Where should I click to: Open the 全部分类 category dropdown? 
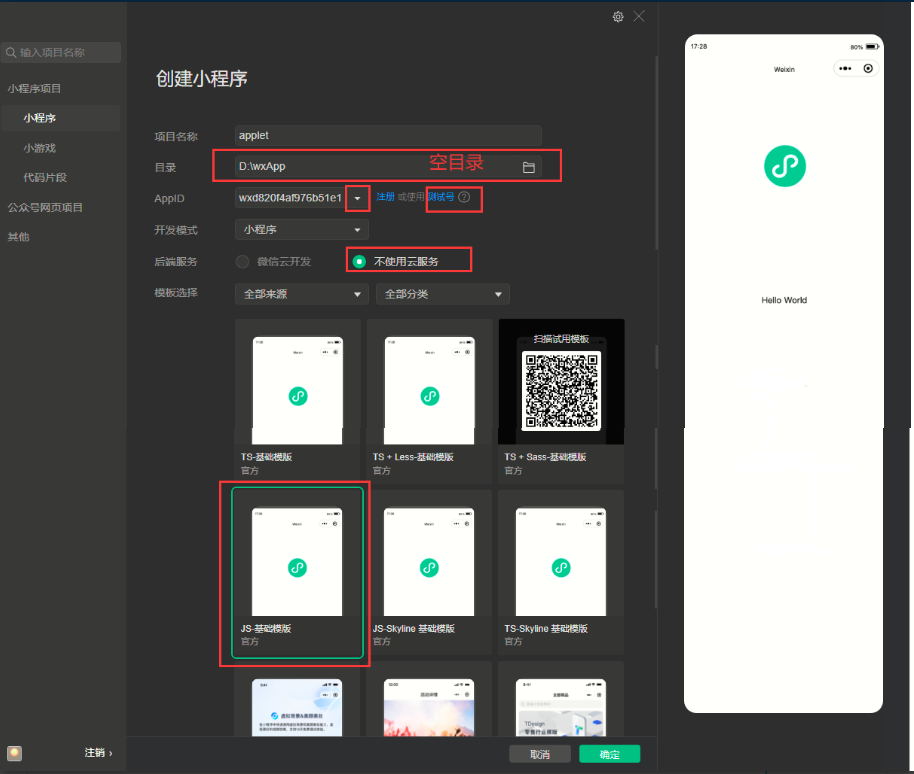coord(443,294)
